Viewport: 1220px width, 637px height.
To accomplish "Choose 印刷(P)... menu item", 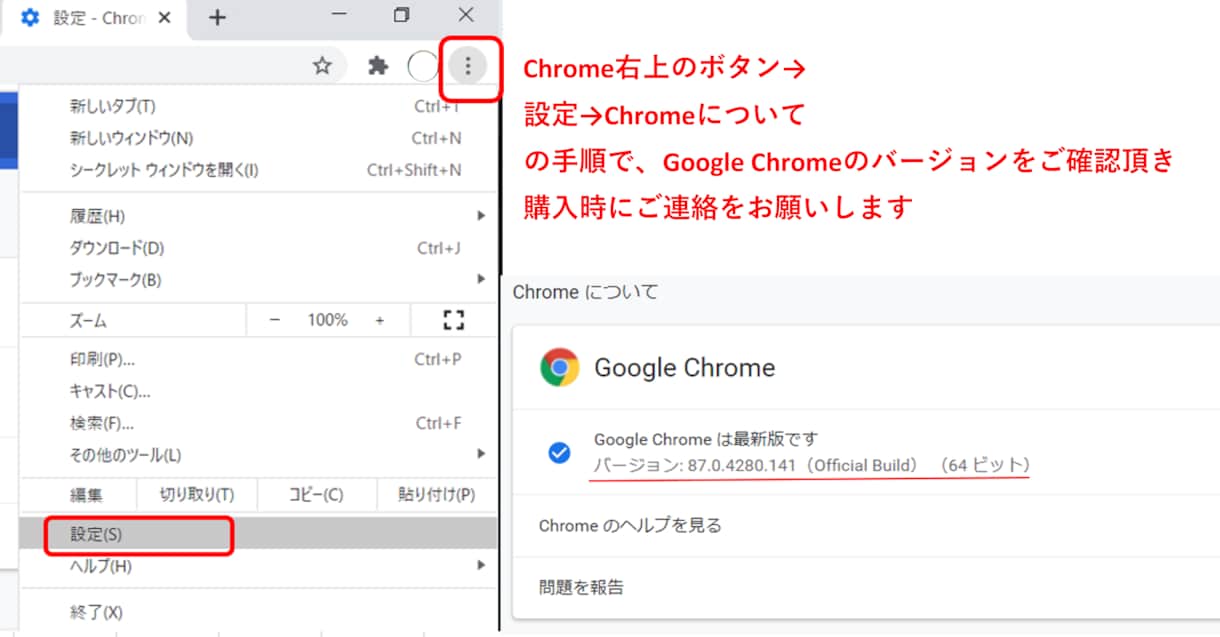I will point(260,359).
